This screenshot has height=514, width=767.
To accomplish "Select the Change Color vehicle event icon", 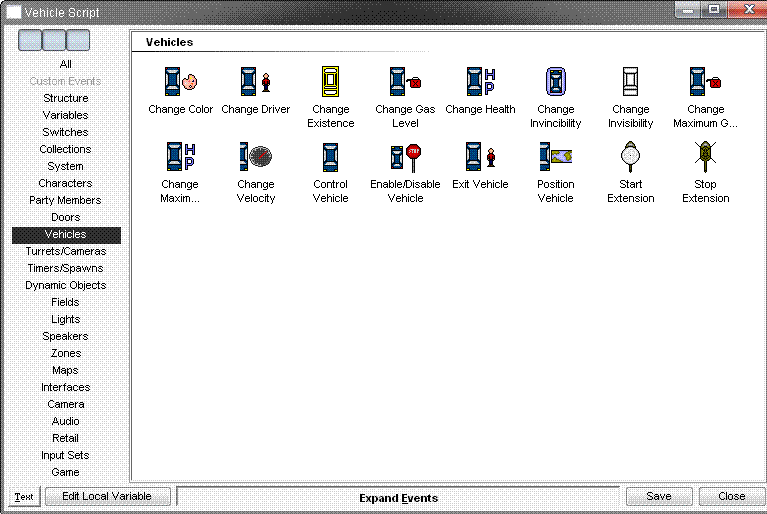I will point(180,82).
